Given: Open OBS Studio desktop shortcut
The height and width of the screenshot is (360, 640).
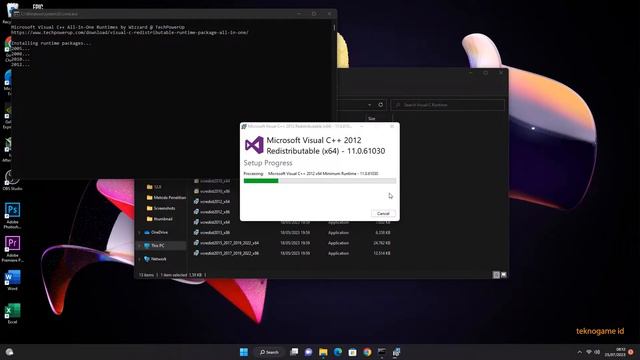Looking at the screenshot, I should (x=12, y=180).
